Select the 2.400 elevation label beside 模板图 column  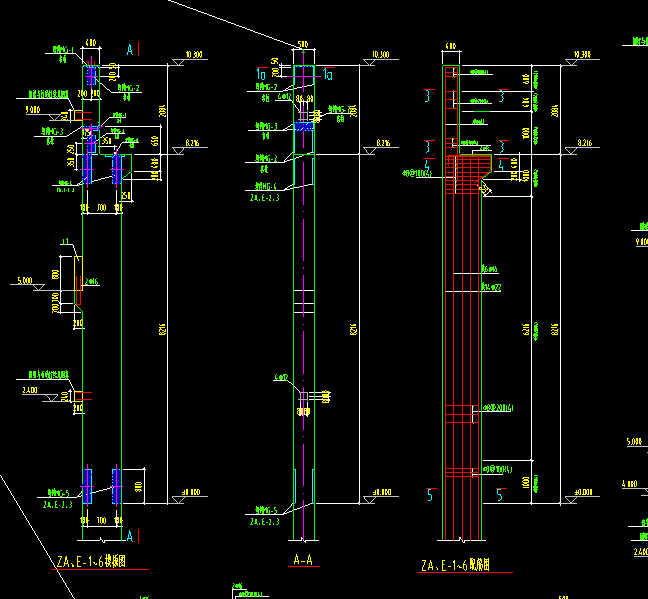(x=30, y=390)
